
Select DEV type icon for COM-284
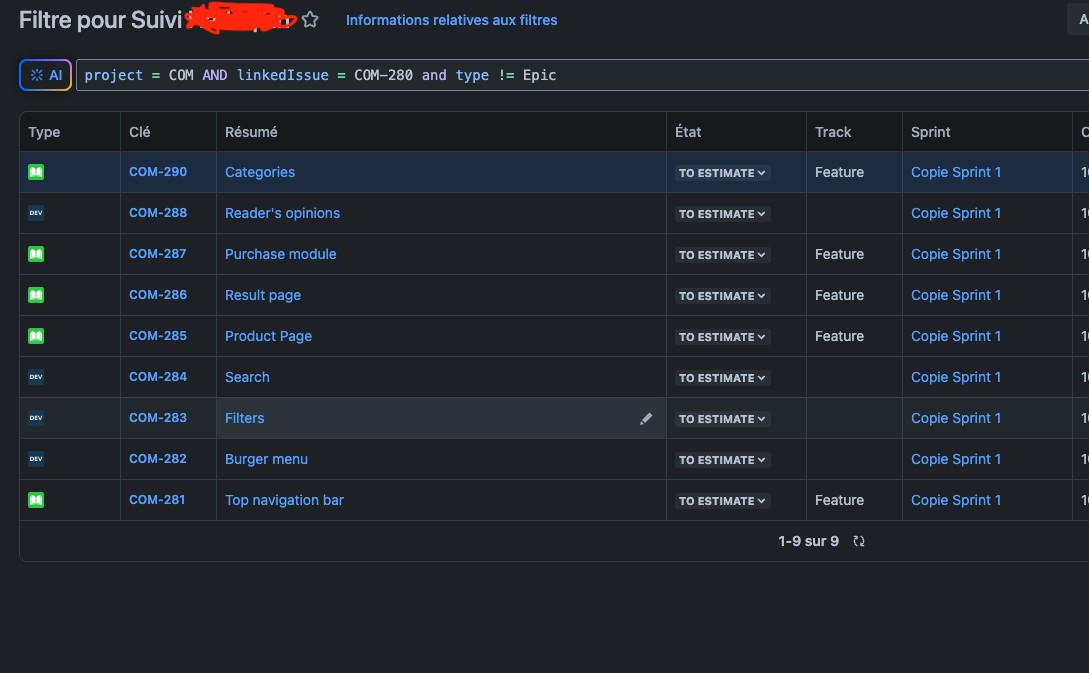pos(36,377)
